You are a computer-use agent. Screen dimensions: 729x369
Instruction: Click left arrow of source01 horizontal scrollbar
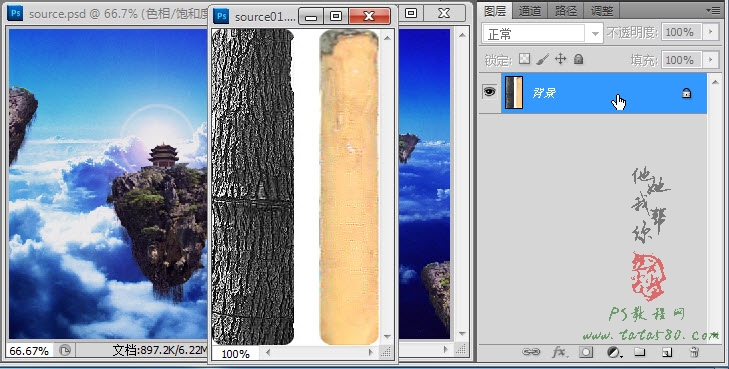268,353
